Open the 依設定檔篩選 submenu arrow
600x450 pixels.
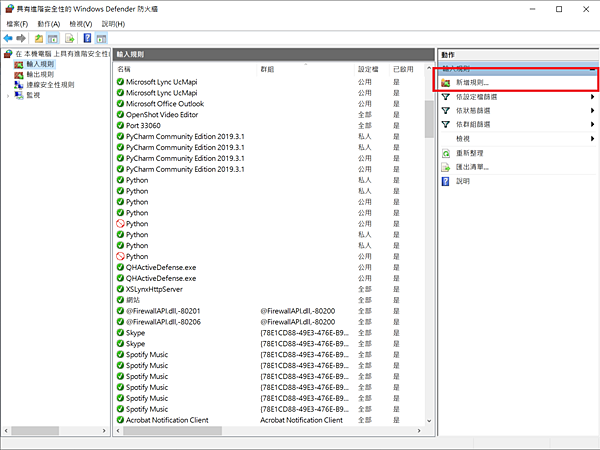[592, 97]
